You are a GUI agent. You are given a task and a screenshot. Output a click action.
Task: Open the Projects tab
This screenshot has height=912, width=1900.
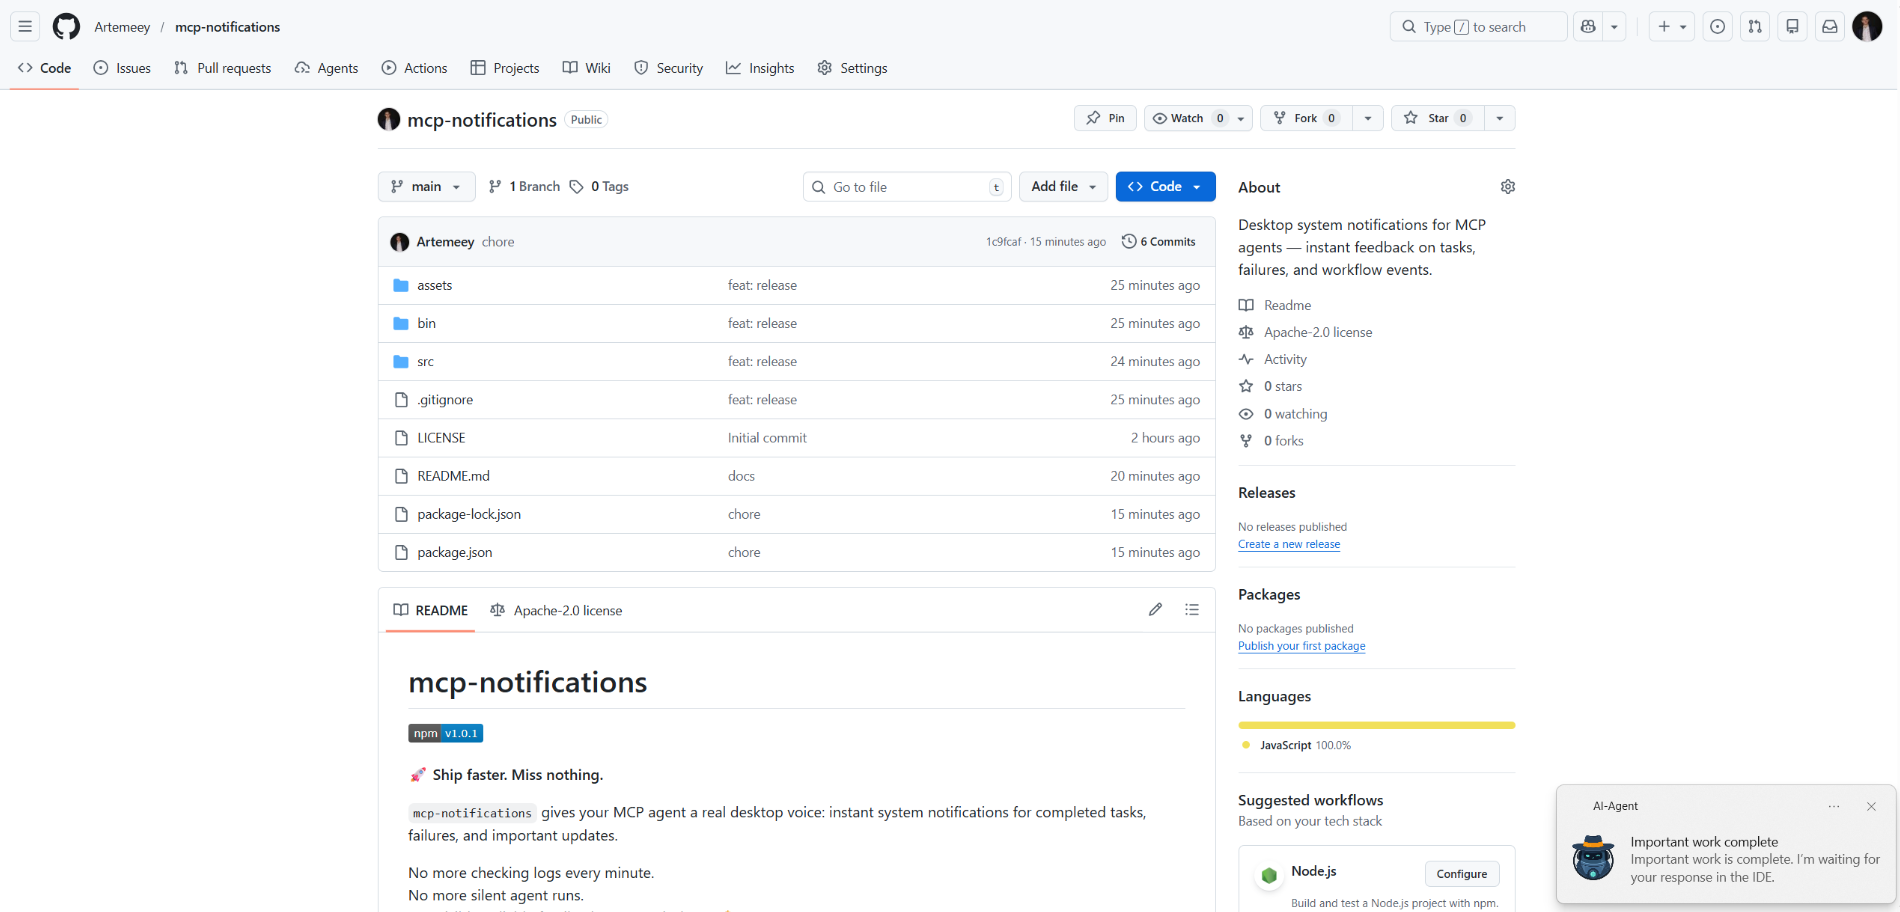point(505,68)
